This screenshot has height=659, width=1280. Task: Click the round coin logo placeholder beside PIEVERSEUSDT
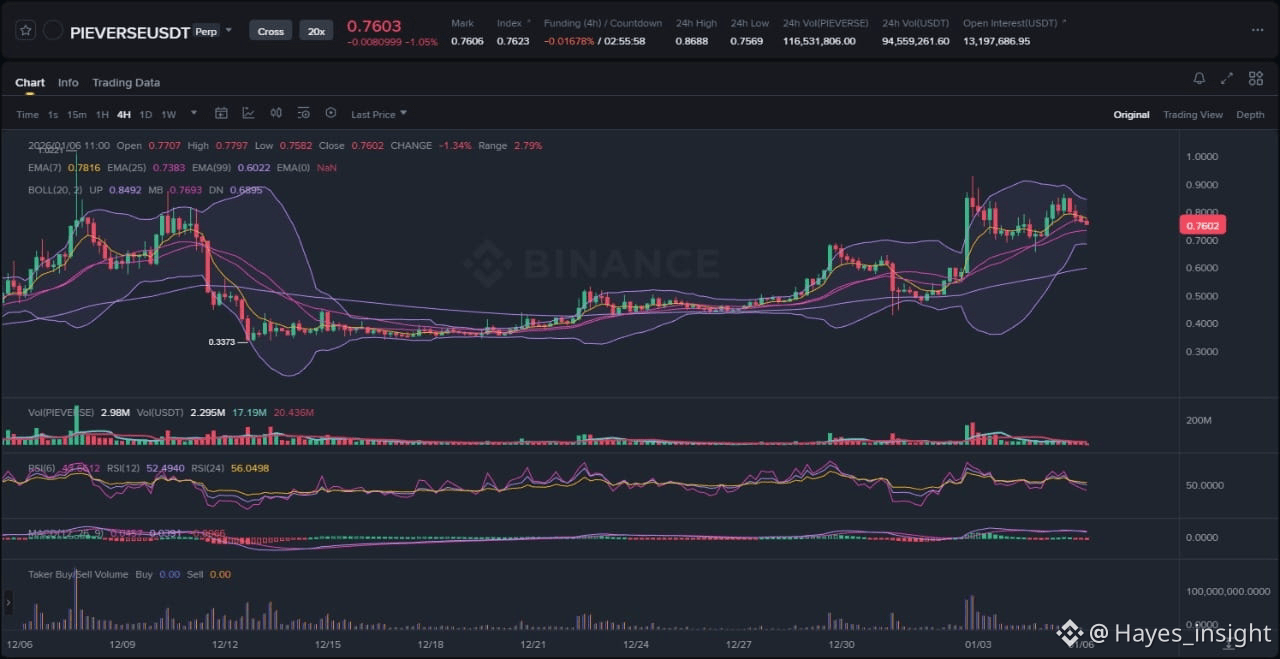point(53,31)
